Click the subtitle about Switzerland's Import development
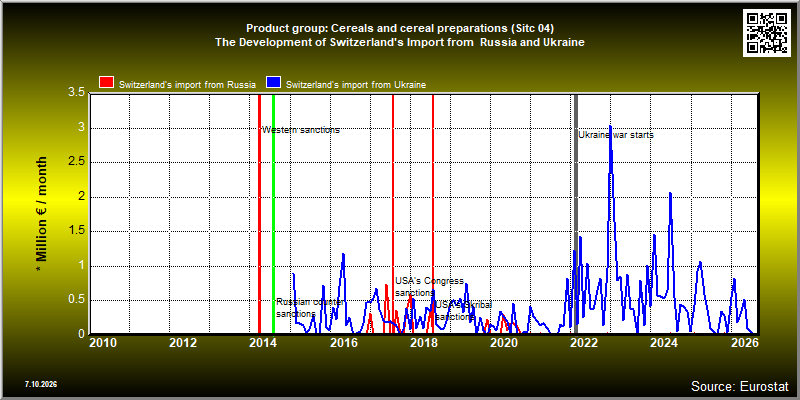800x400 pixels. click(x=400, y=42)
